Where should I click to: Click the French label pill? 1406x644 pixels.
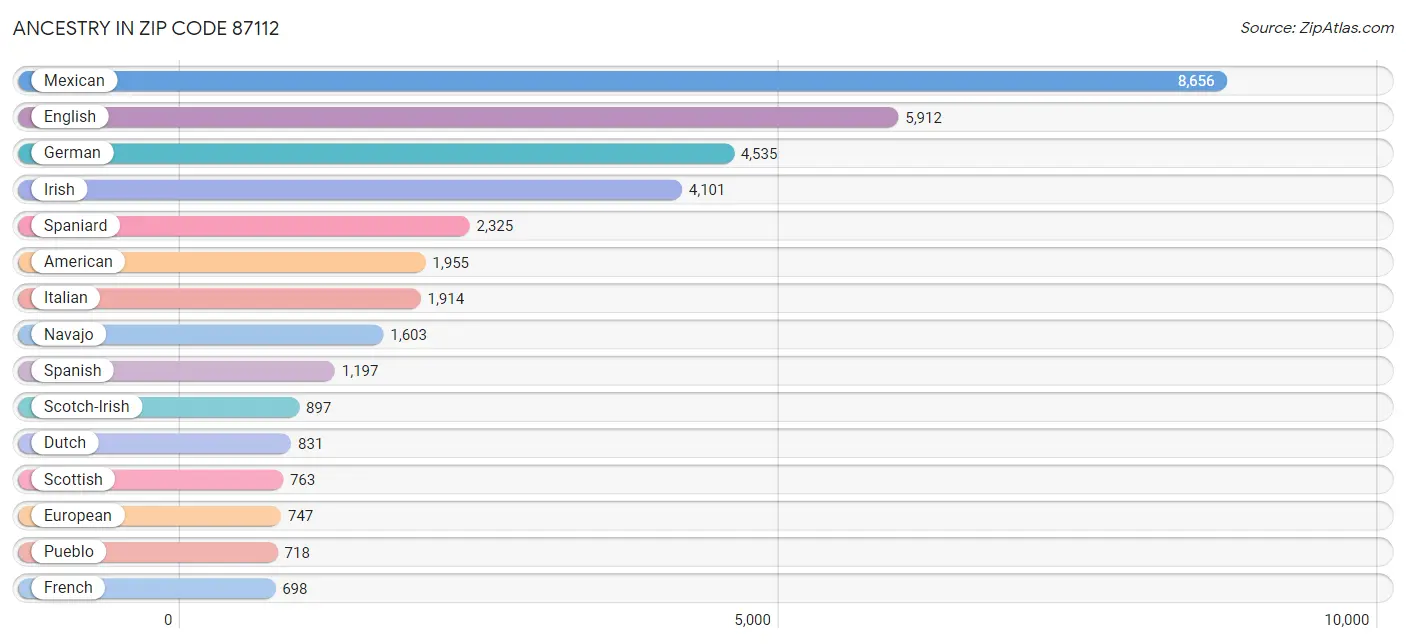68,588
